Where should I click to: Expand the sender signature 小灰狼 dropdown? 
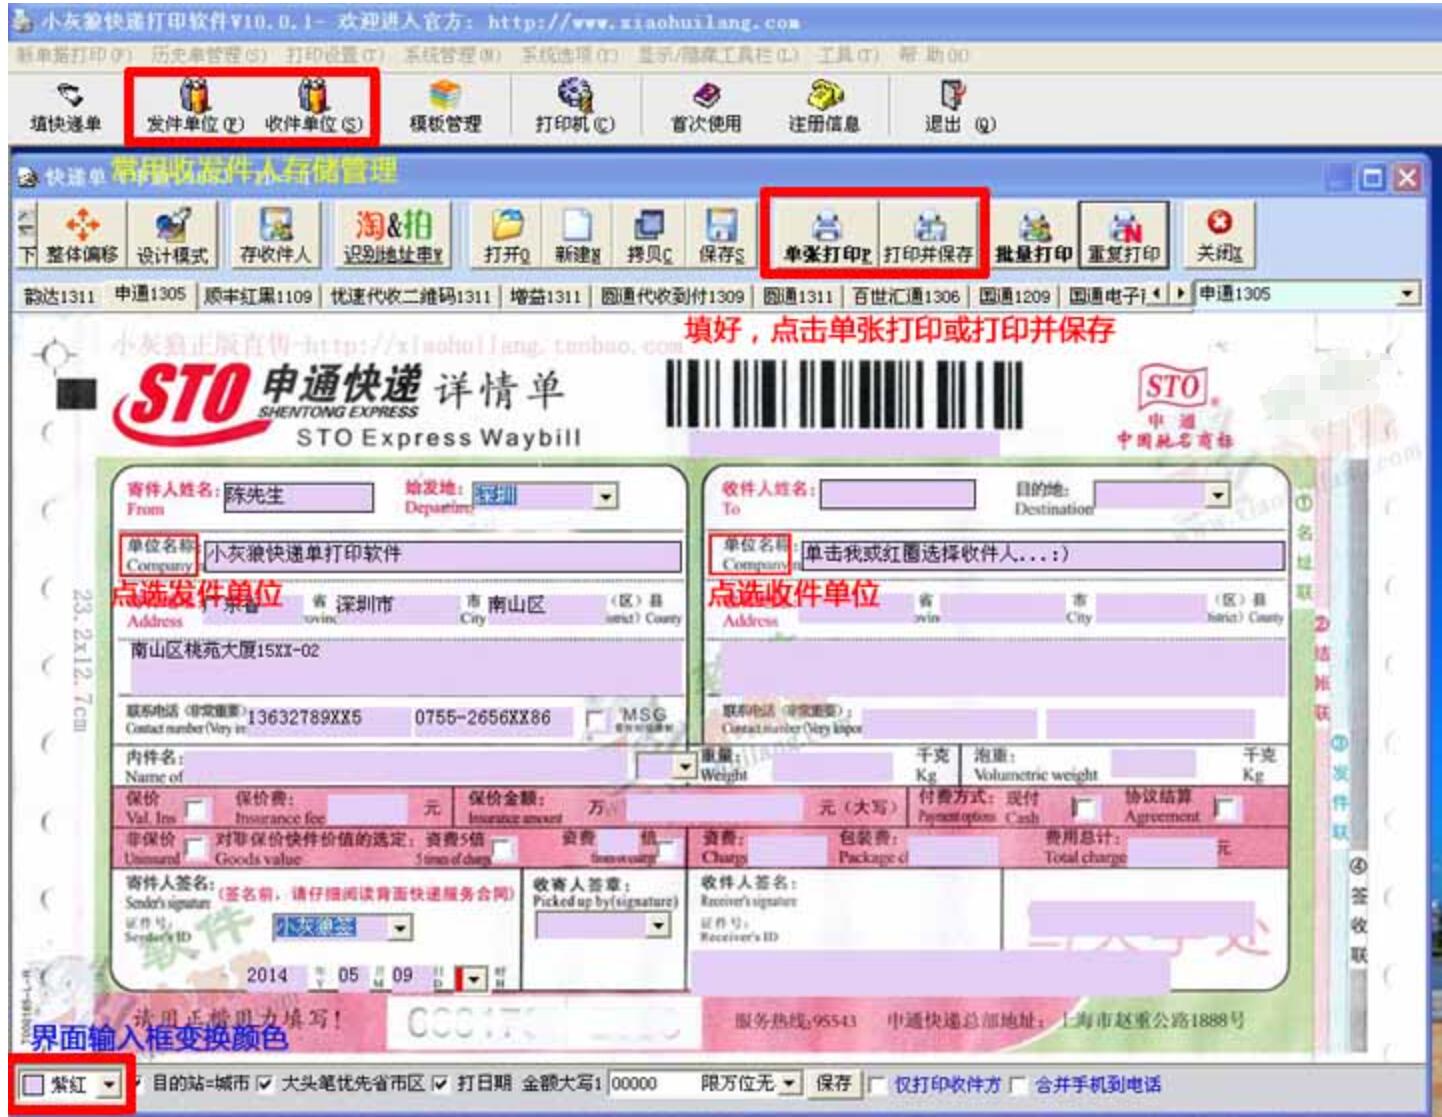tap(399, 928)
